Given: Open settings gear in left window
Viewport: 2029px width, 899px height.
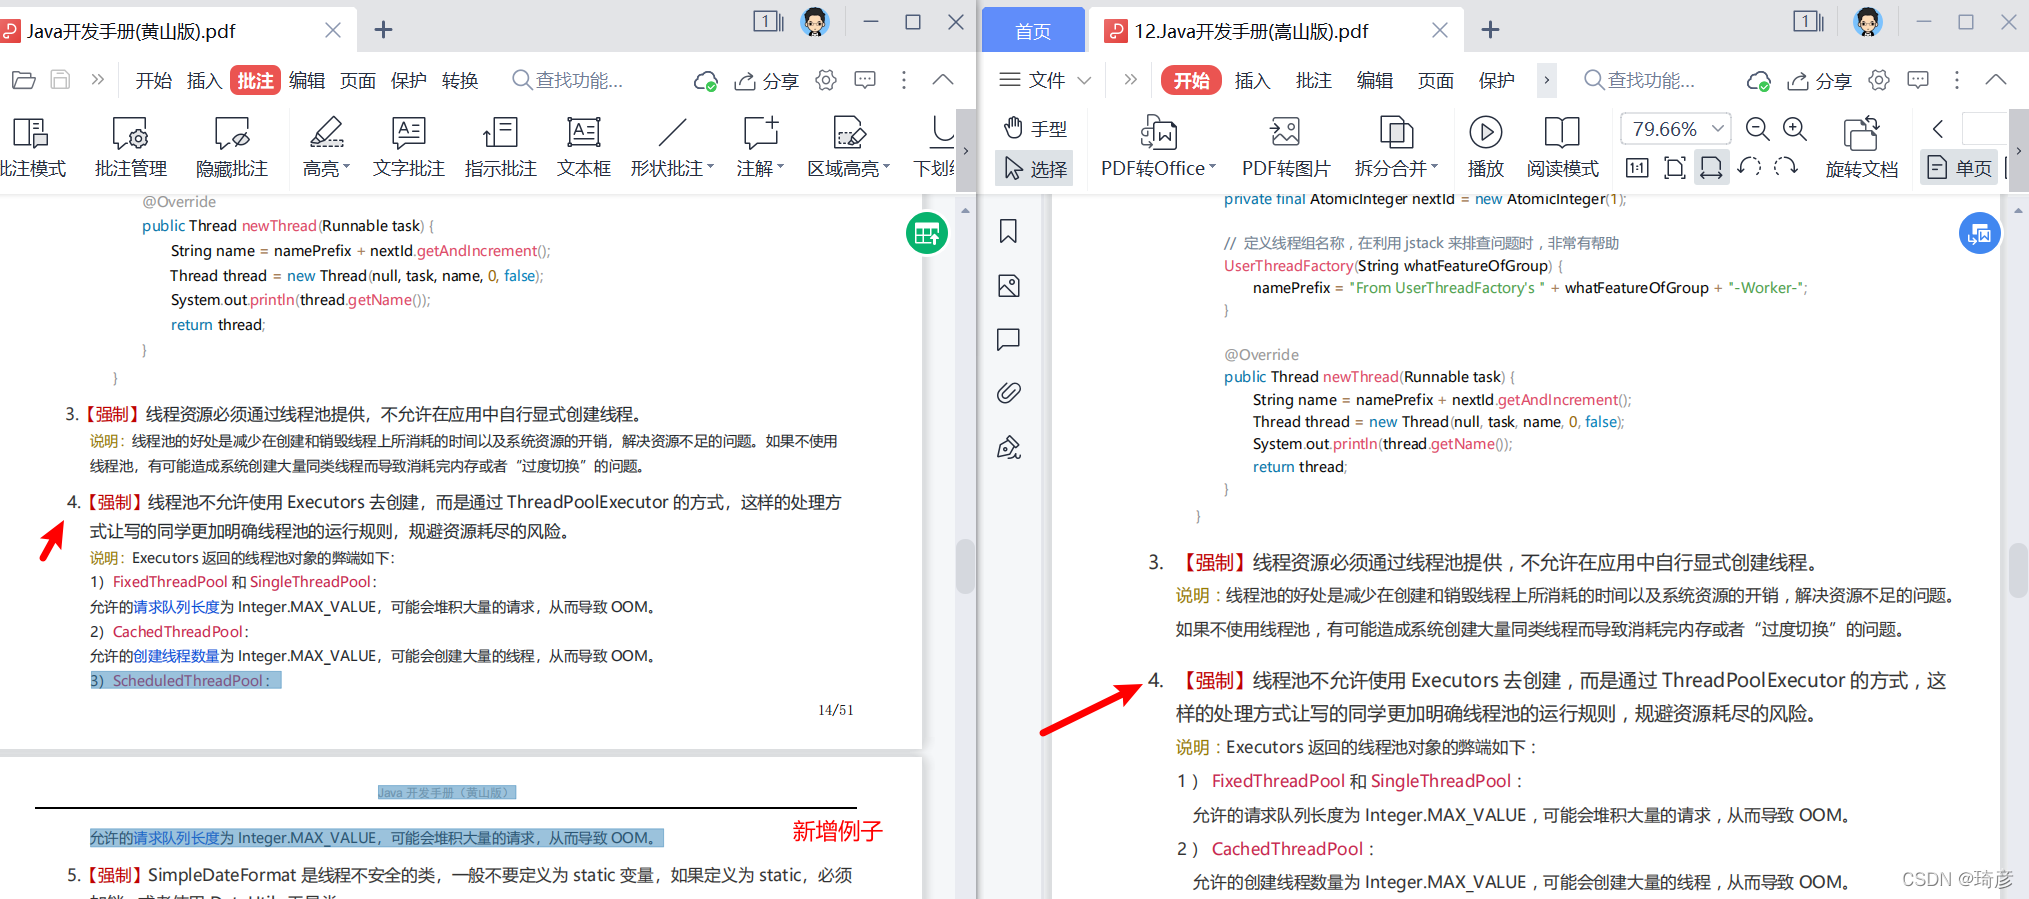Looking at the screenshot, I should click(826, 80).
